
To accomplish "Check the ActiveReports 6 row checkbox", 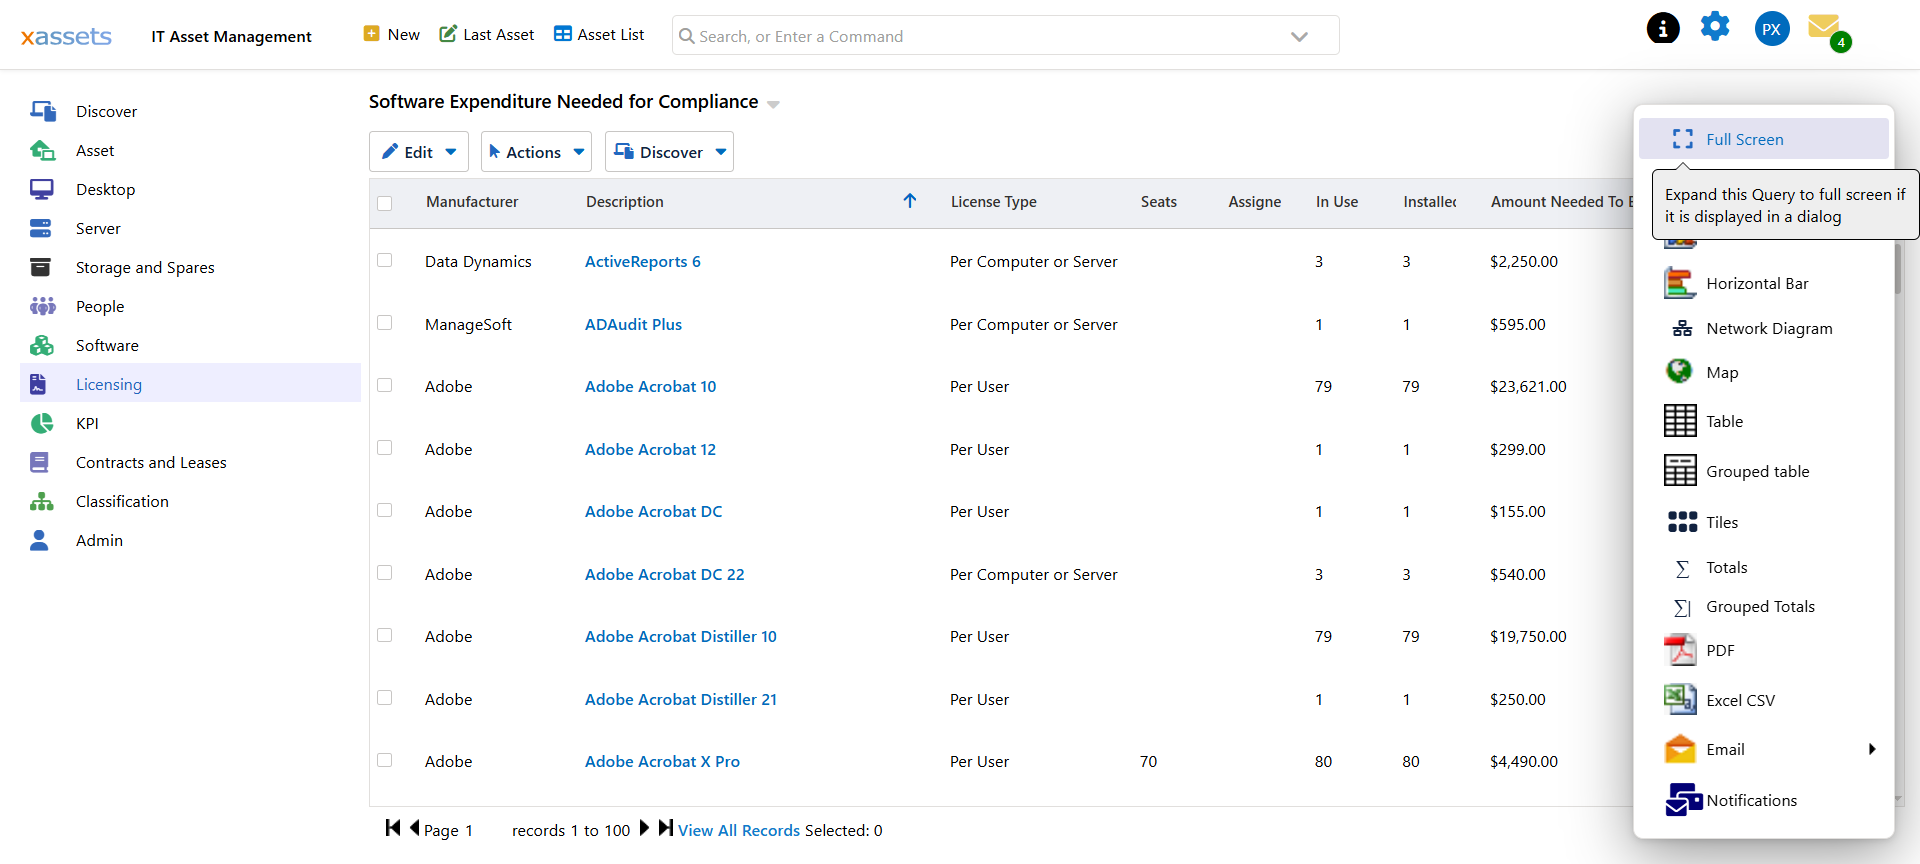I will 384,260.
